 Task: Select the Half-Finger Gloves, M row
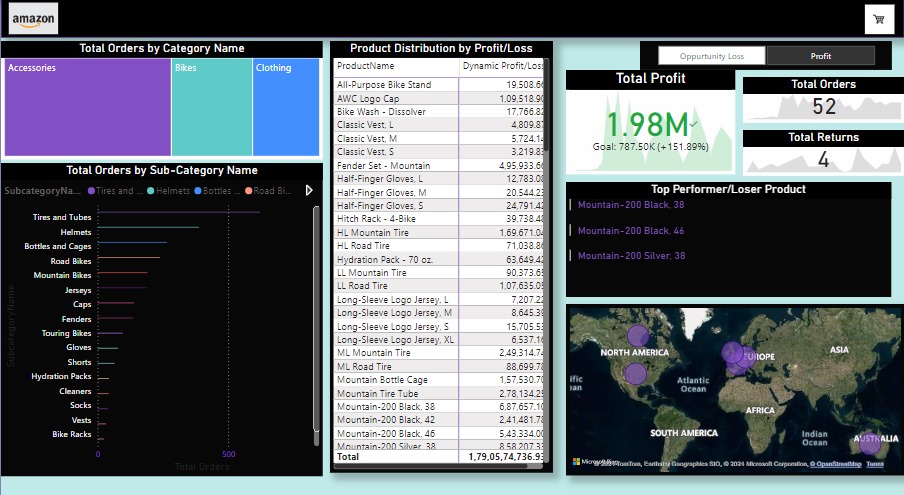coord(439,192)
